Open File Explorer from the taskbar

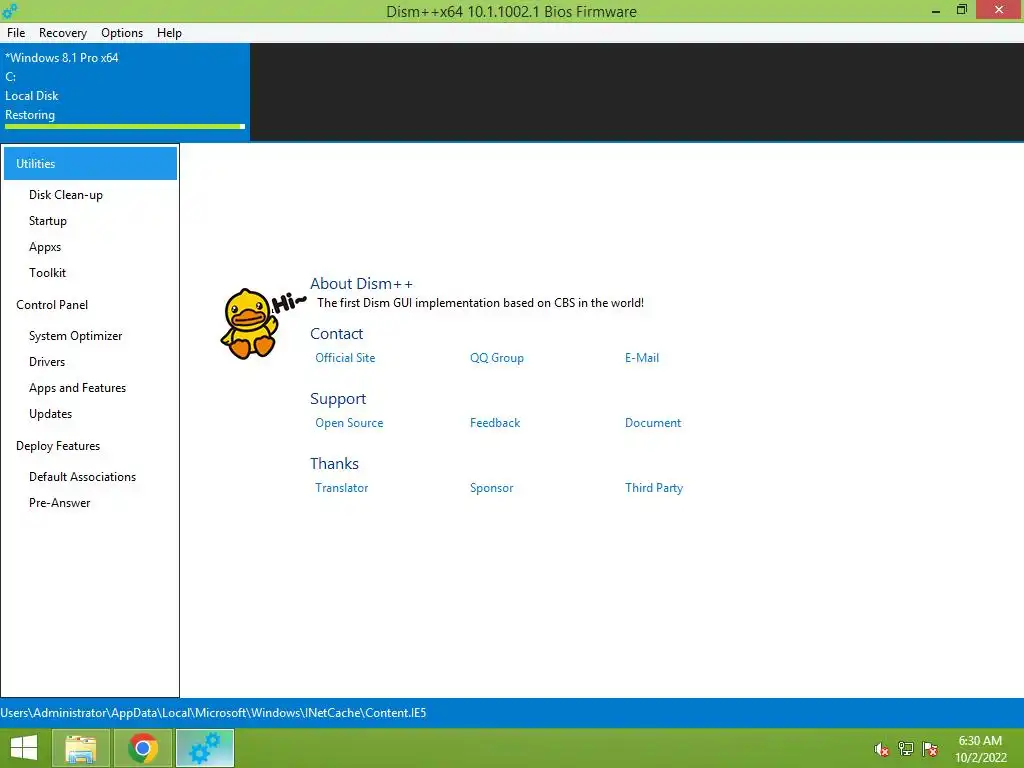[80, 748]
